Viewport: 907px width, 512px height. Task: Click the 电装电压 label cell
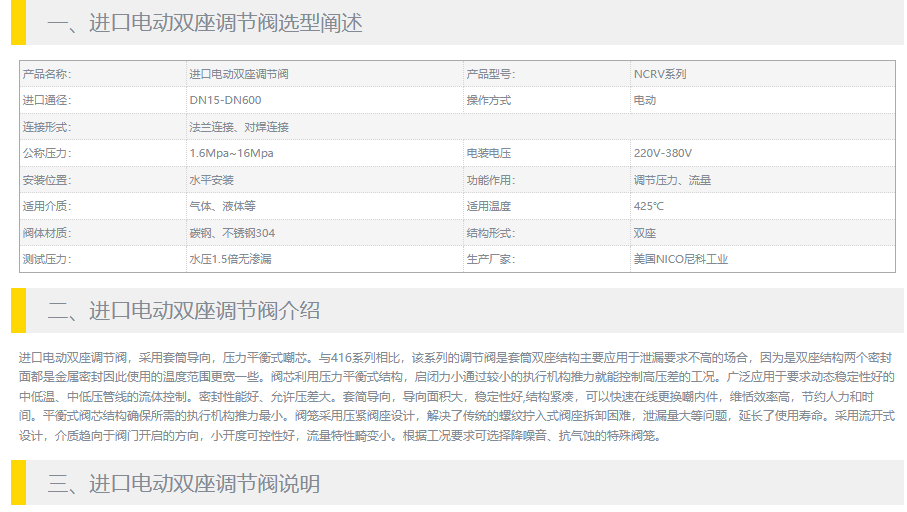click(x=489, y=153)
